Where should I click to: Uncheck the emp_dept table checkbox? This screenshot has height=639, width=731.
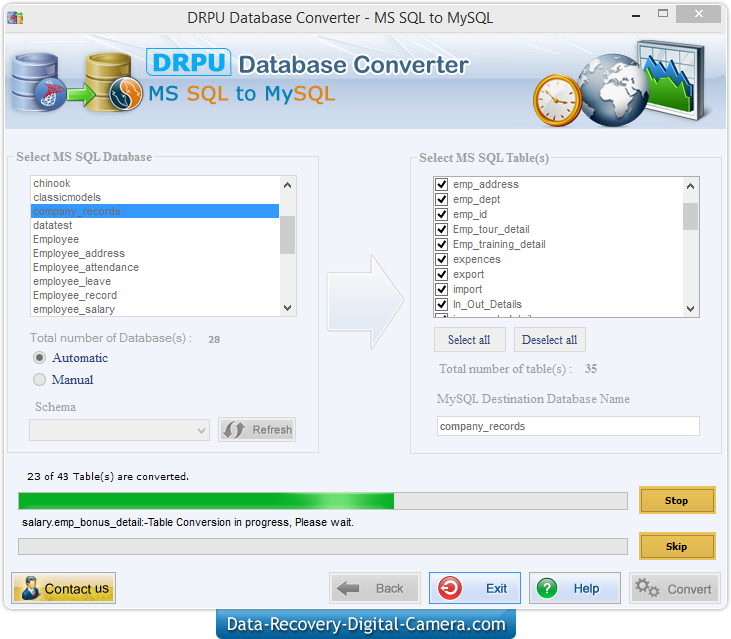pos(441,199)
